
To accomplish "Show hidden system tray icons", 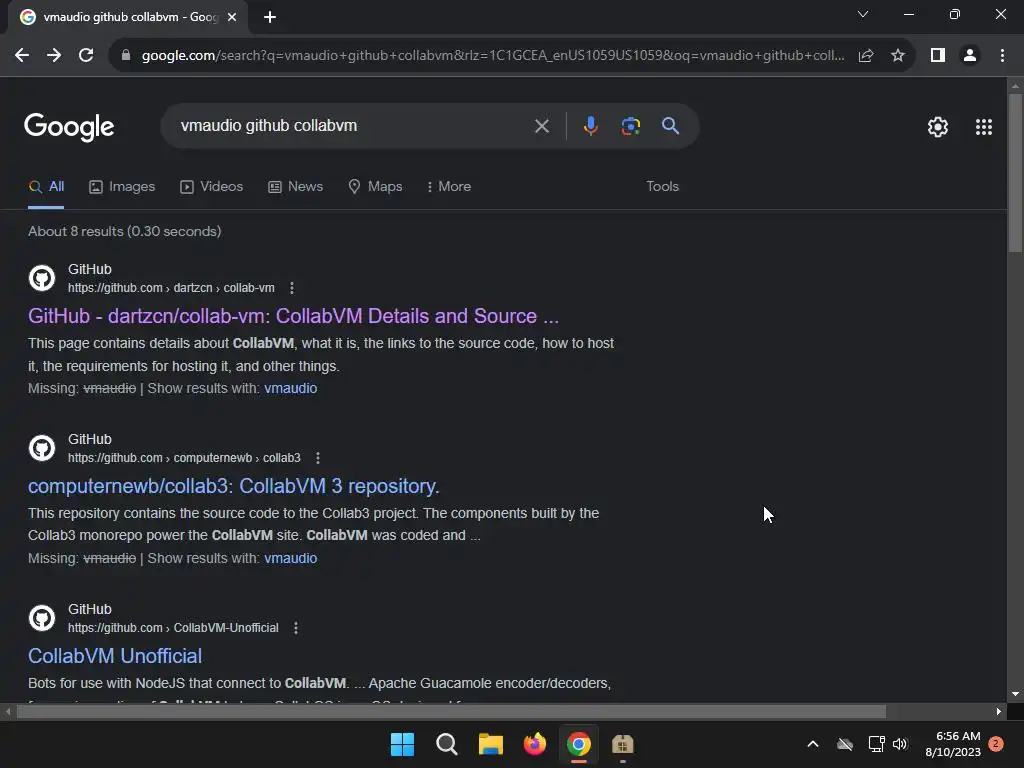I will click(x=813, y=744).
